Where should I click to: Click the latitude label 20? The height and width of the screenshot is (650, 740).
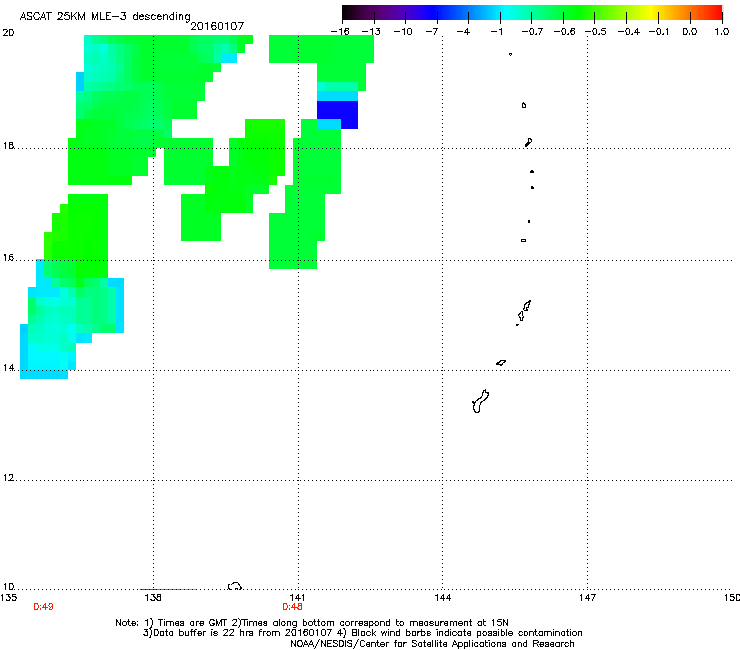(x=8, y=33)
